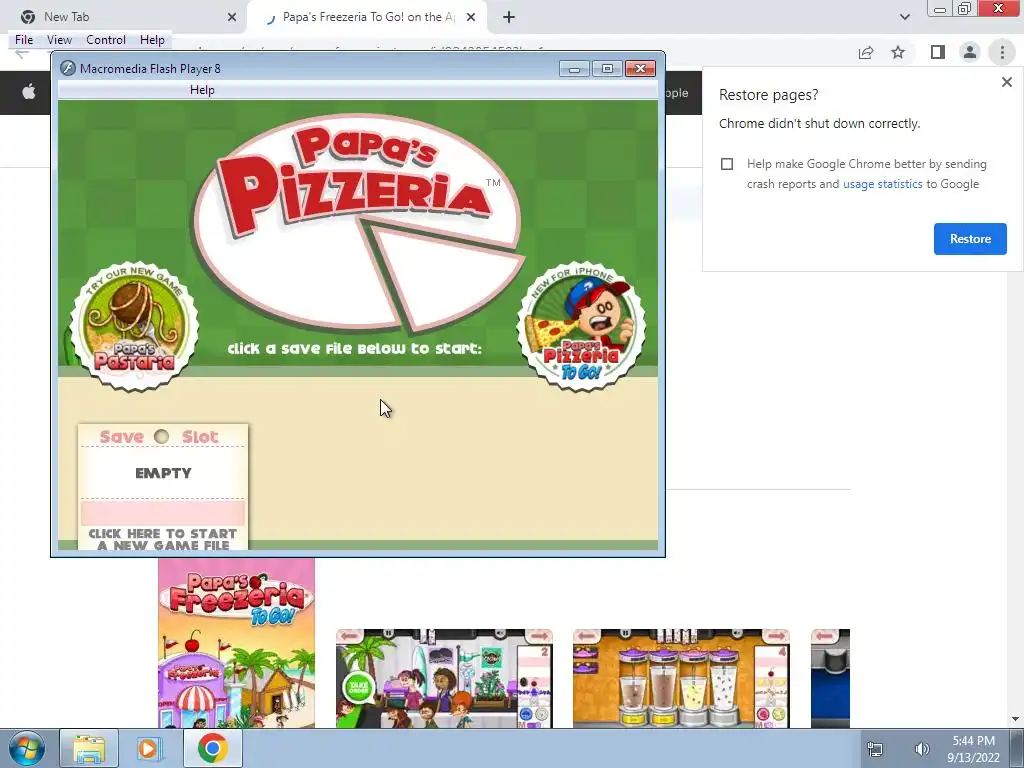Bookmark this page with star icon
Image resolution: width=1024 pixels, height=768 pixels.
[898, 52]
